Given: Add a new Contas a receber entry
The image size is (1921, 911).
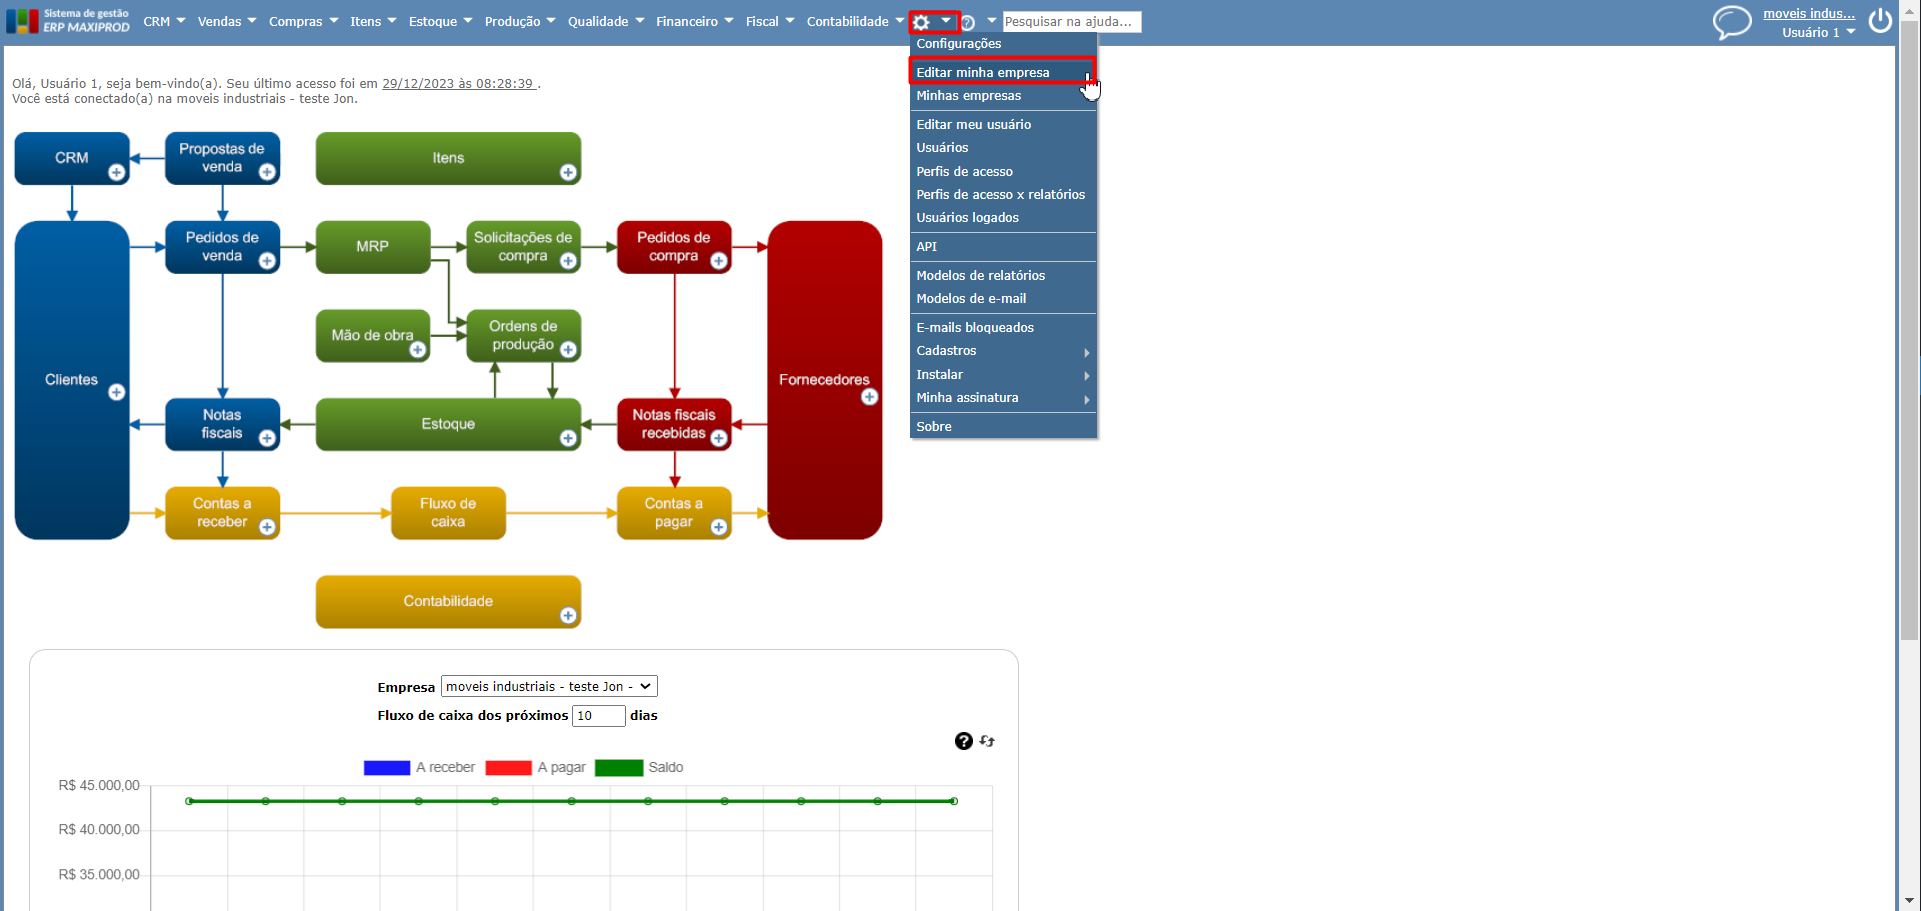Looking at the screenshot, I should click(x=267, y=527).
